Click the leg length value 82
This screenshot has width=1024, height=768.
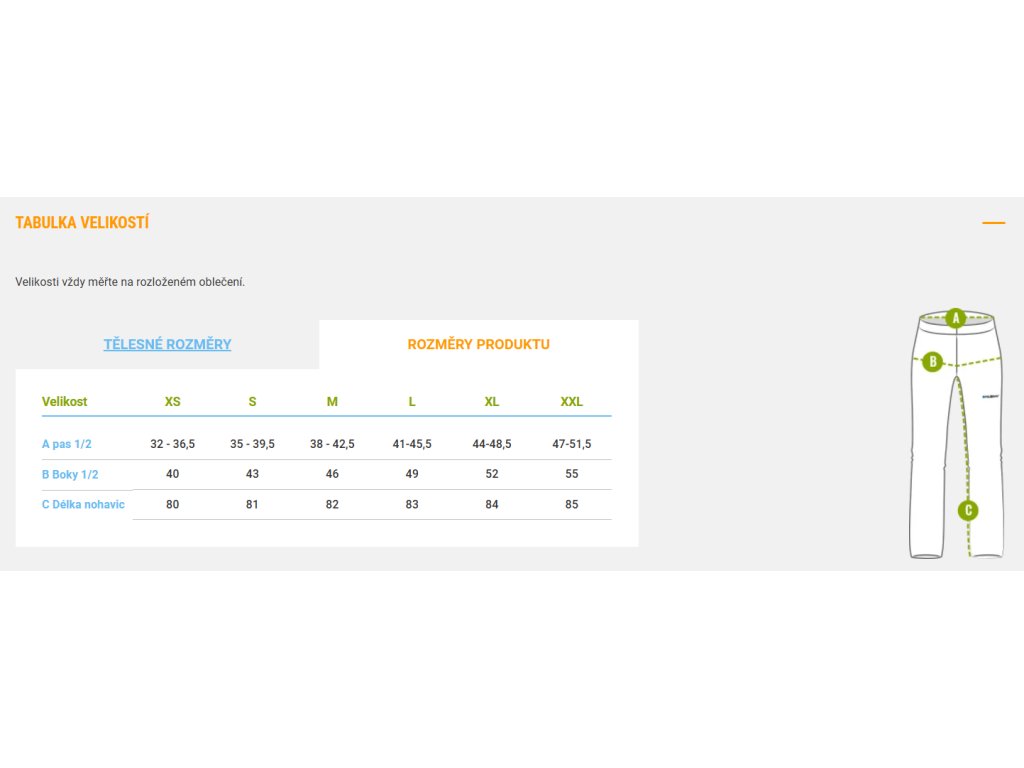[332, 504]
